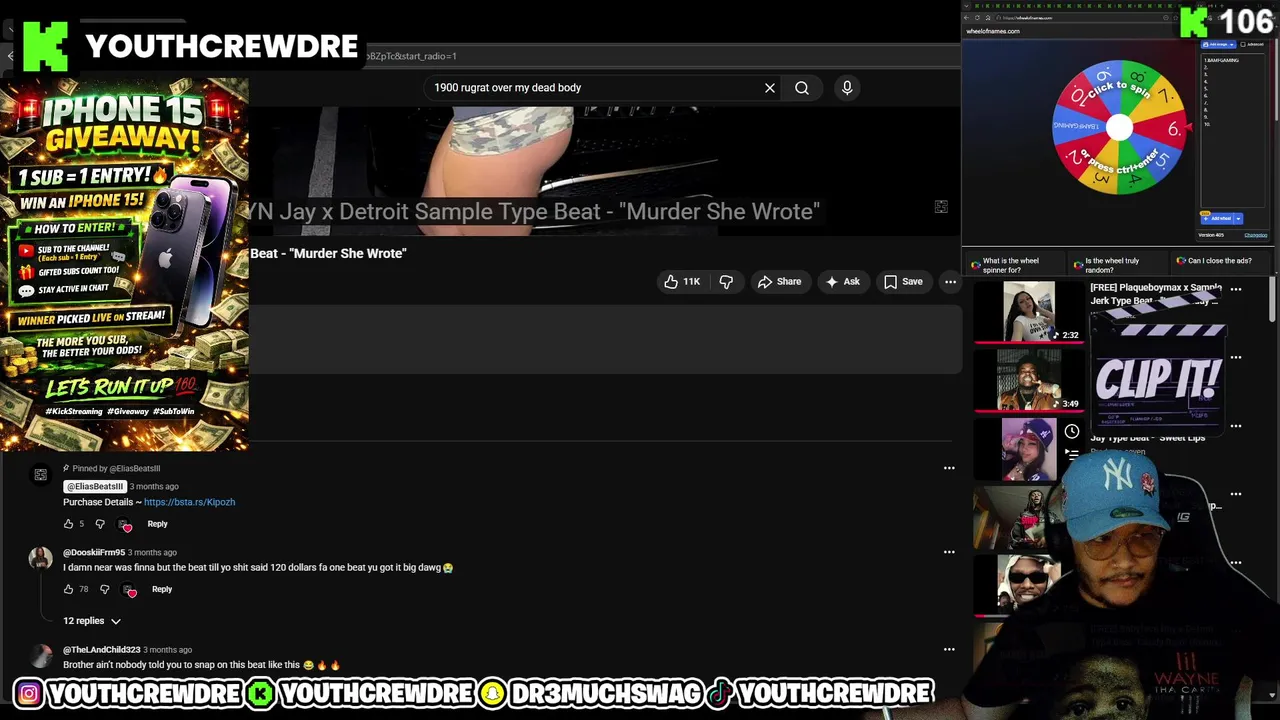The width and height of the screenshot is (1280, 720).
Task: Clear the YouTube search text with the X
Action: pyautogui.click(x=770, y=88)
